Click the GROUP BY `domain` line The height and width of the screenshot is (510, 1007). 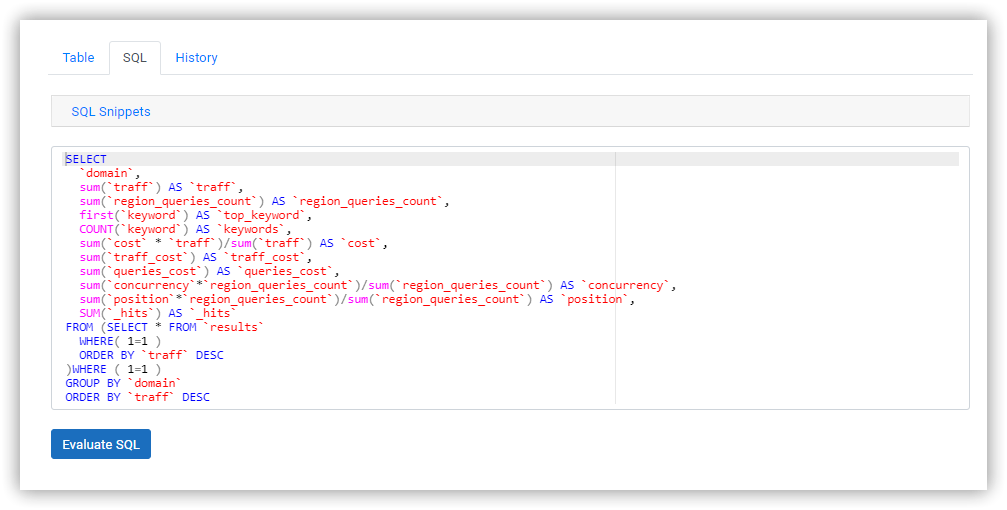click(123, 383)
